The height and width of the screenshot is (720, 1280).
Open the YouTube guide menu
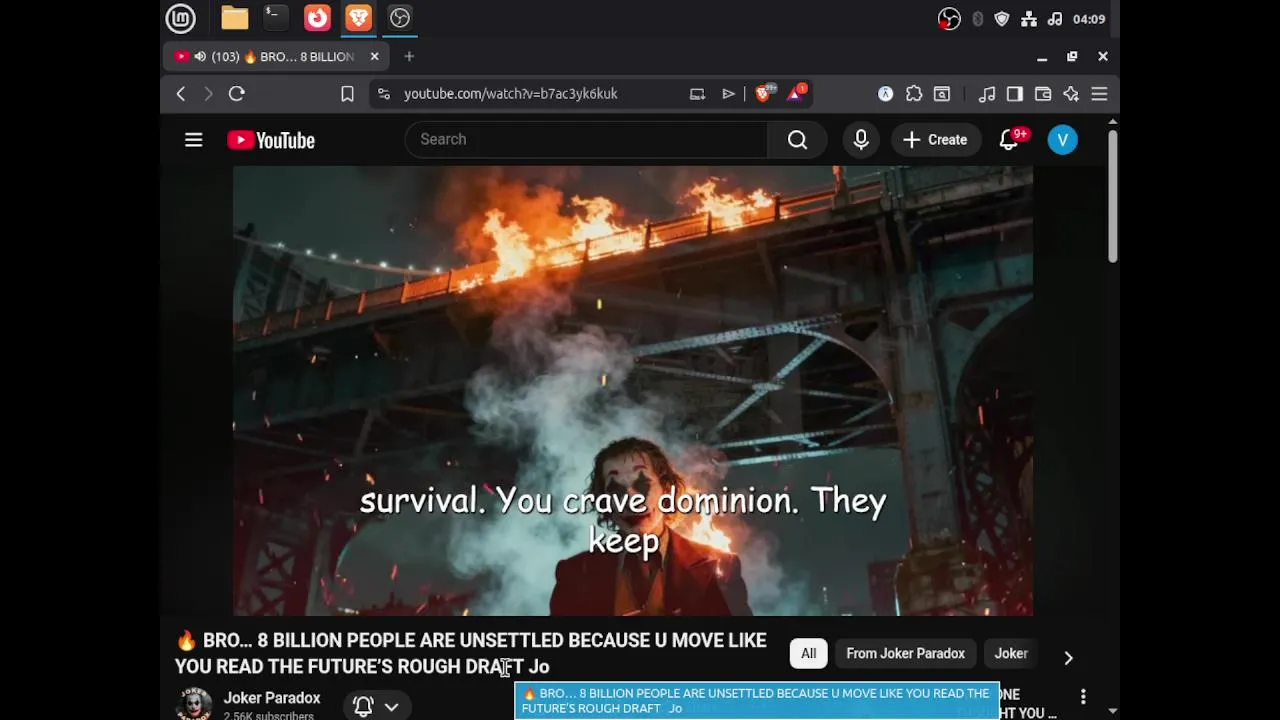(x=194, y=140)
